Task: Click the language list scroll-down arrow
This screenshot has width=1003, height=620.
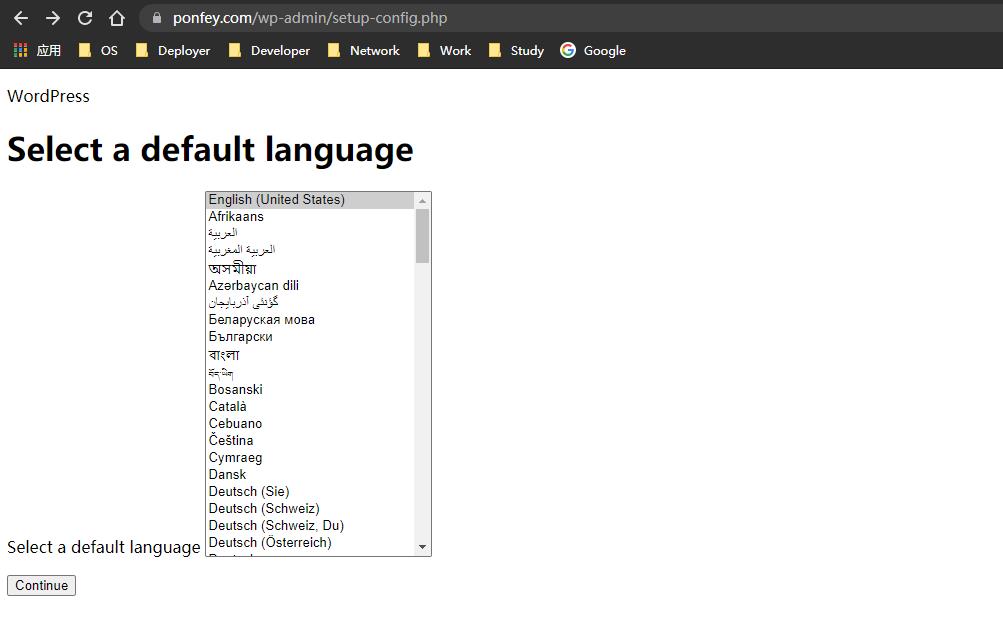Action: pyautogui.click(x=422, y=547)
